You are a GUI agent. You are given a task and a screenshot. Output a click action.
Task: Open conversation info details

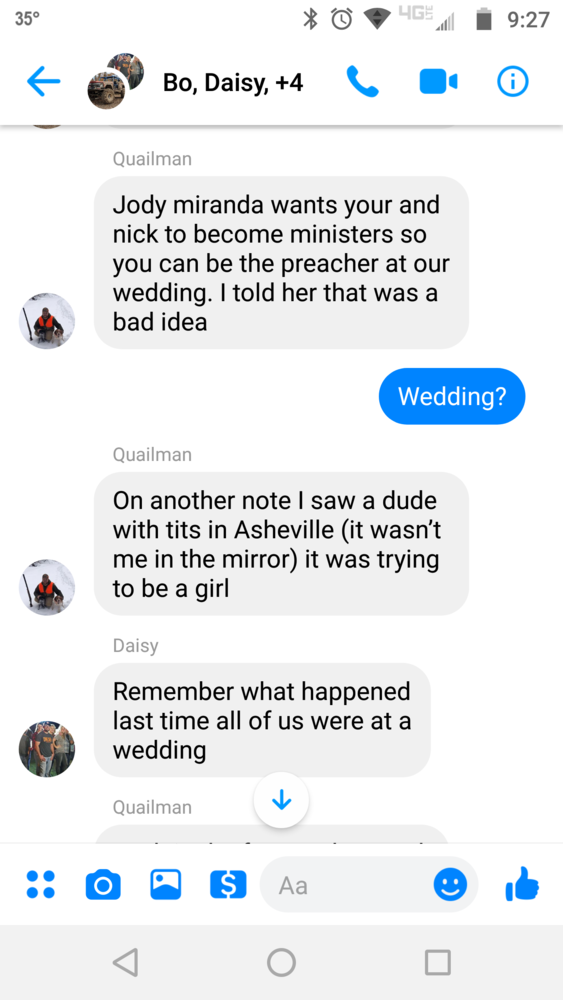(x=513, y=82)
